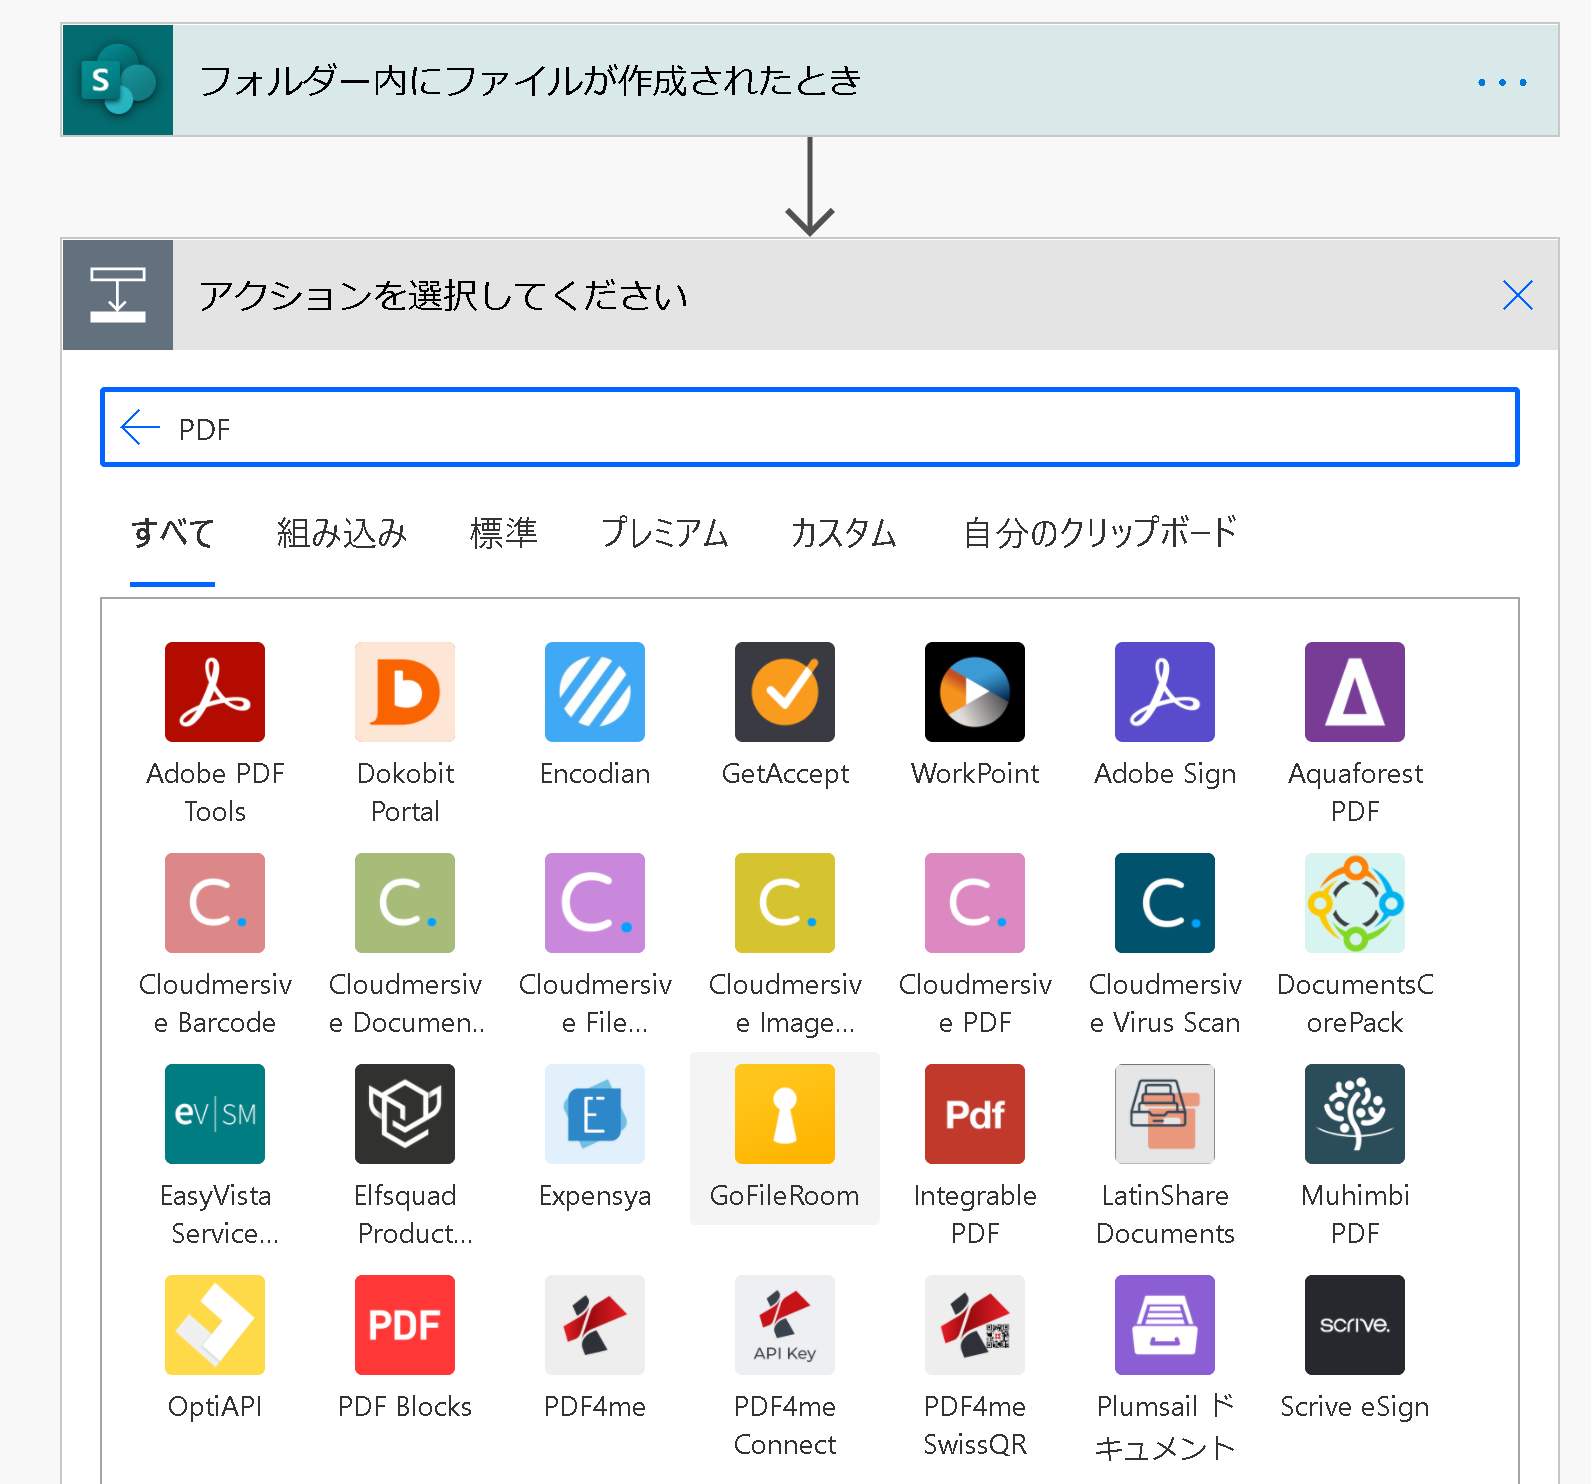Select the Cloudmersive Document connector
The image size is (1591, 1484).
pyautogui.click(x=405, y=903)
